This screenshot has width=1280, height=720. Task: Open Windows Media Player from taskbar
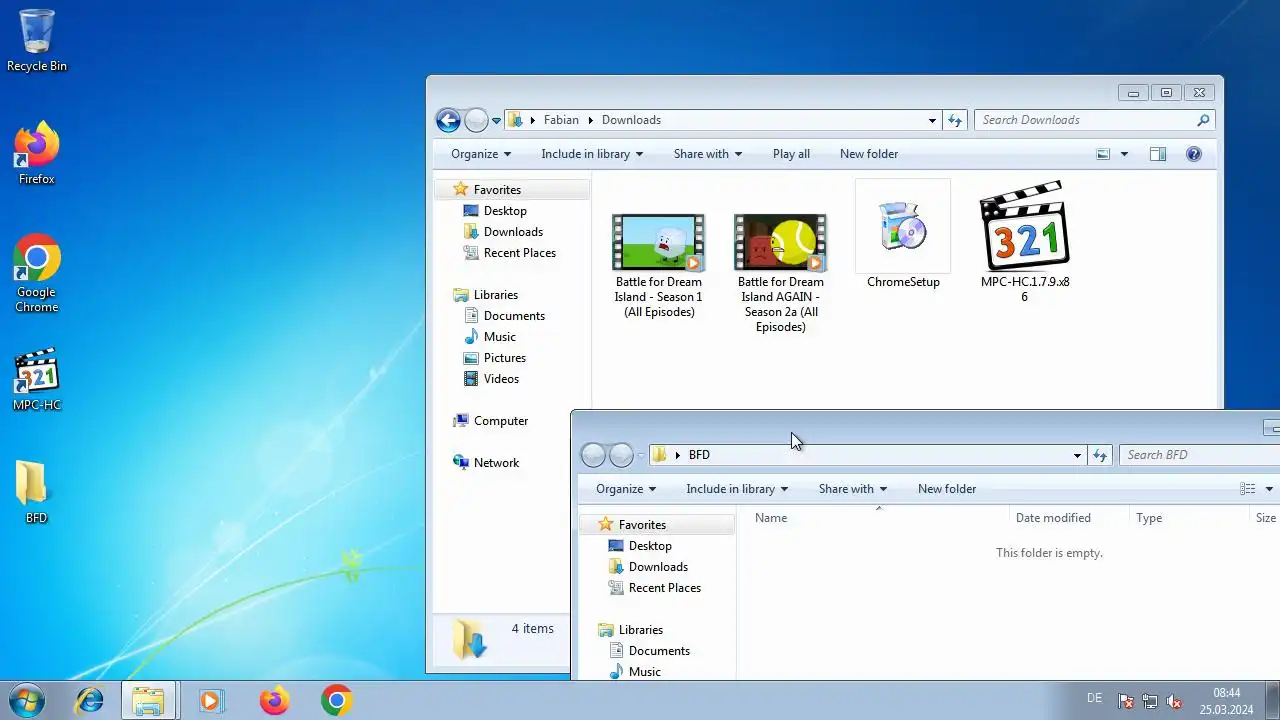211,700
